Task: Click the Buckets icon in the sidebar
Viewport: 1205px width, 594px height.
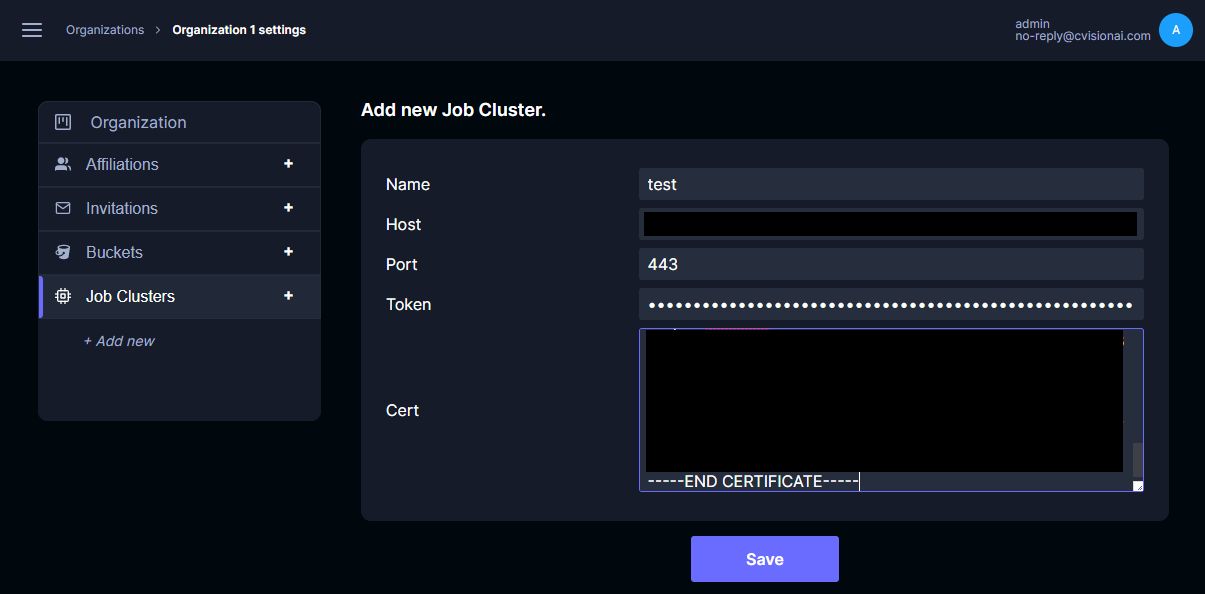Action: [63, 252]
